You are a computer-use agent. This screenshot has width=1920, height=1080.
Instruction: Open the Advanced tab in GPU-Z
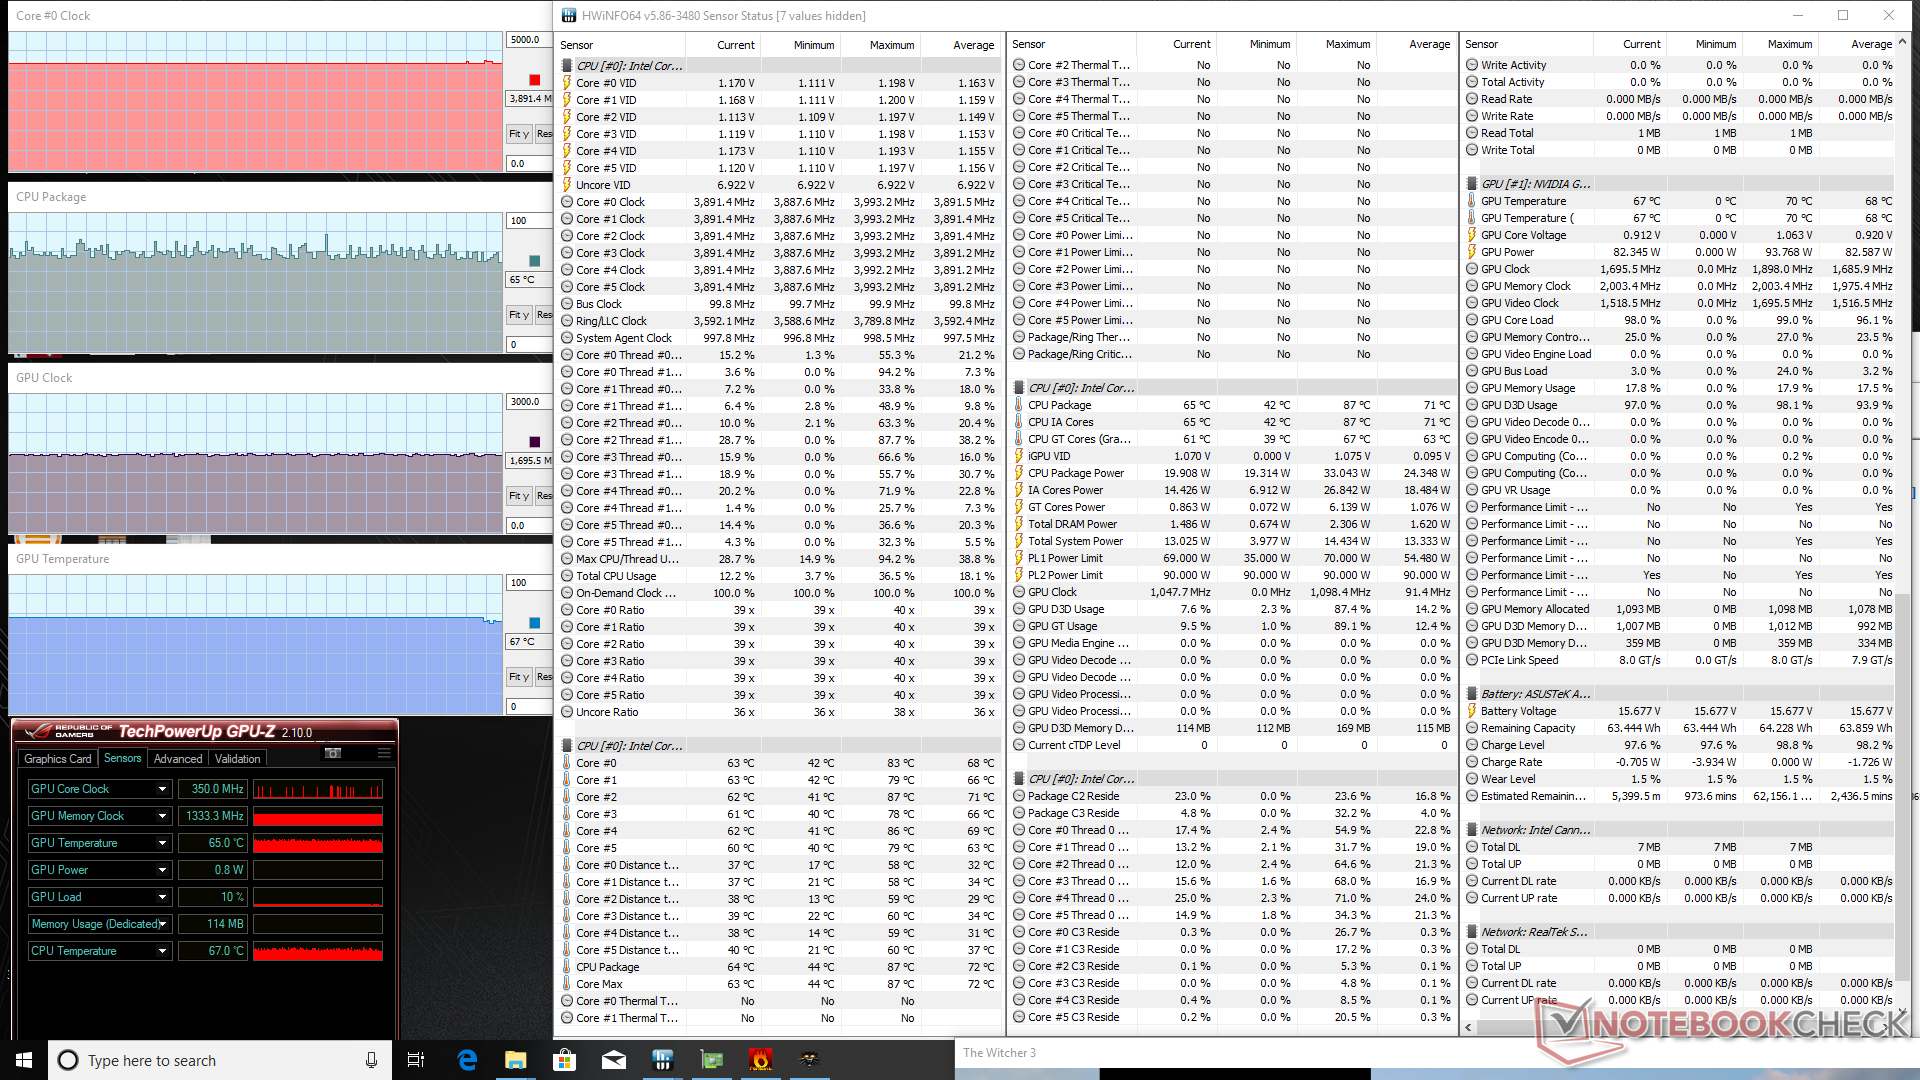[x=178, y=759]
